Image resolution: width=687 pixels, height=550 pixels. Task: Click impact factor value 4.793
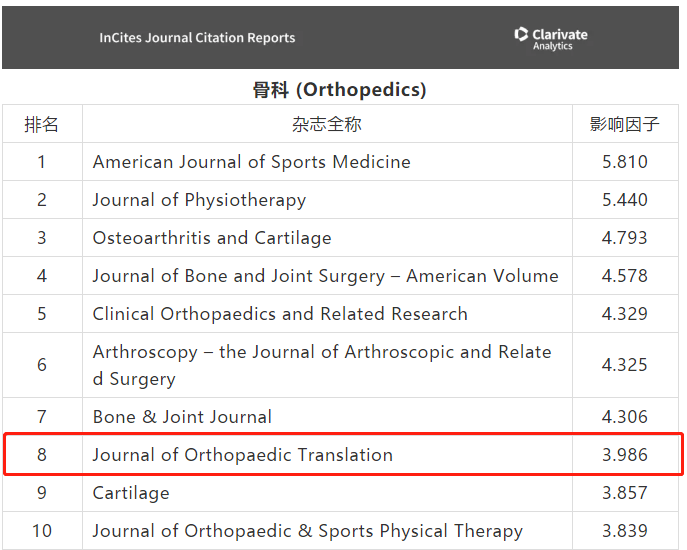(624, 238)
